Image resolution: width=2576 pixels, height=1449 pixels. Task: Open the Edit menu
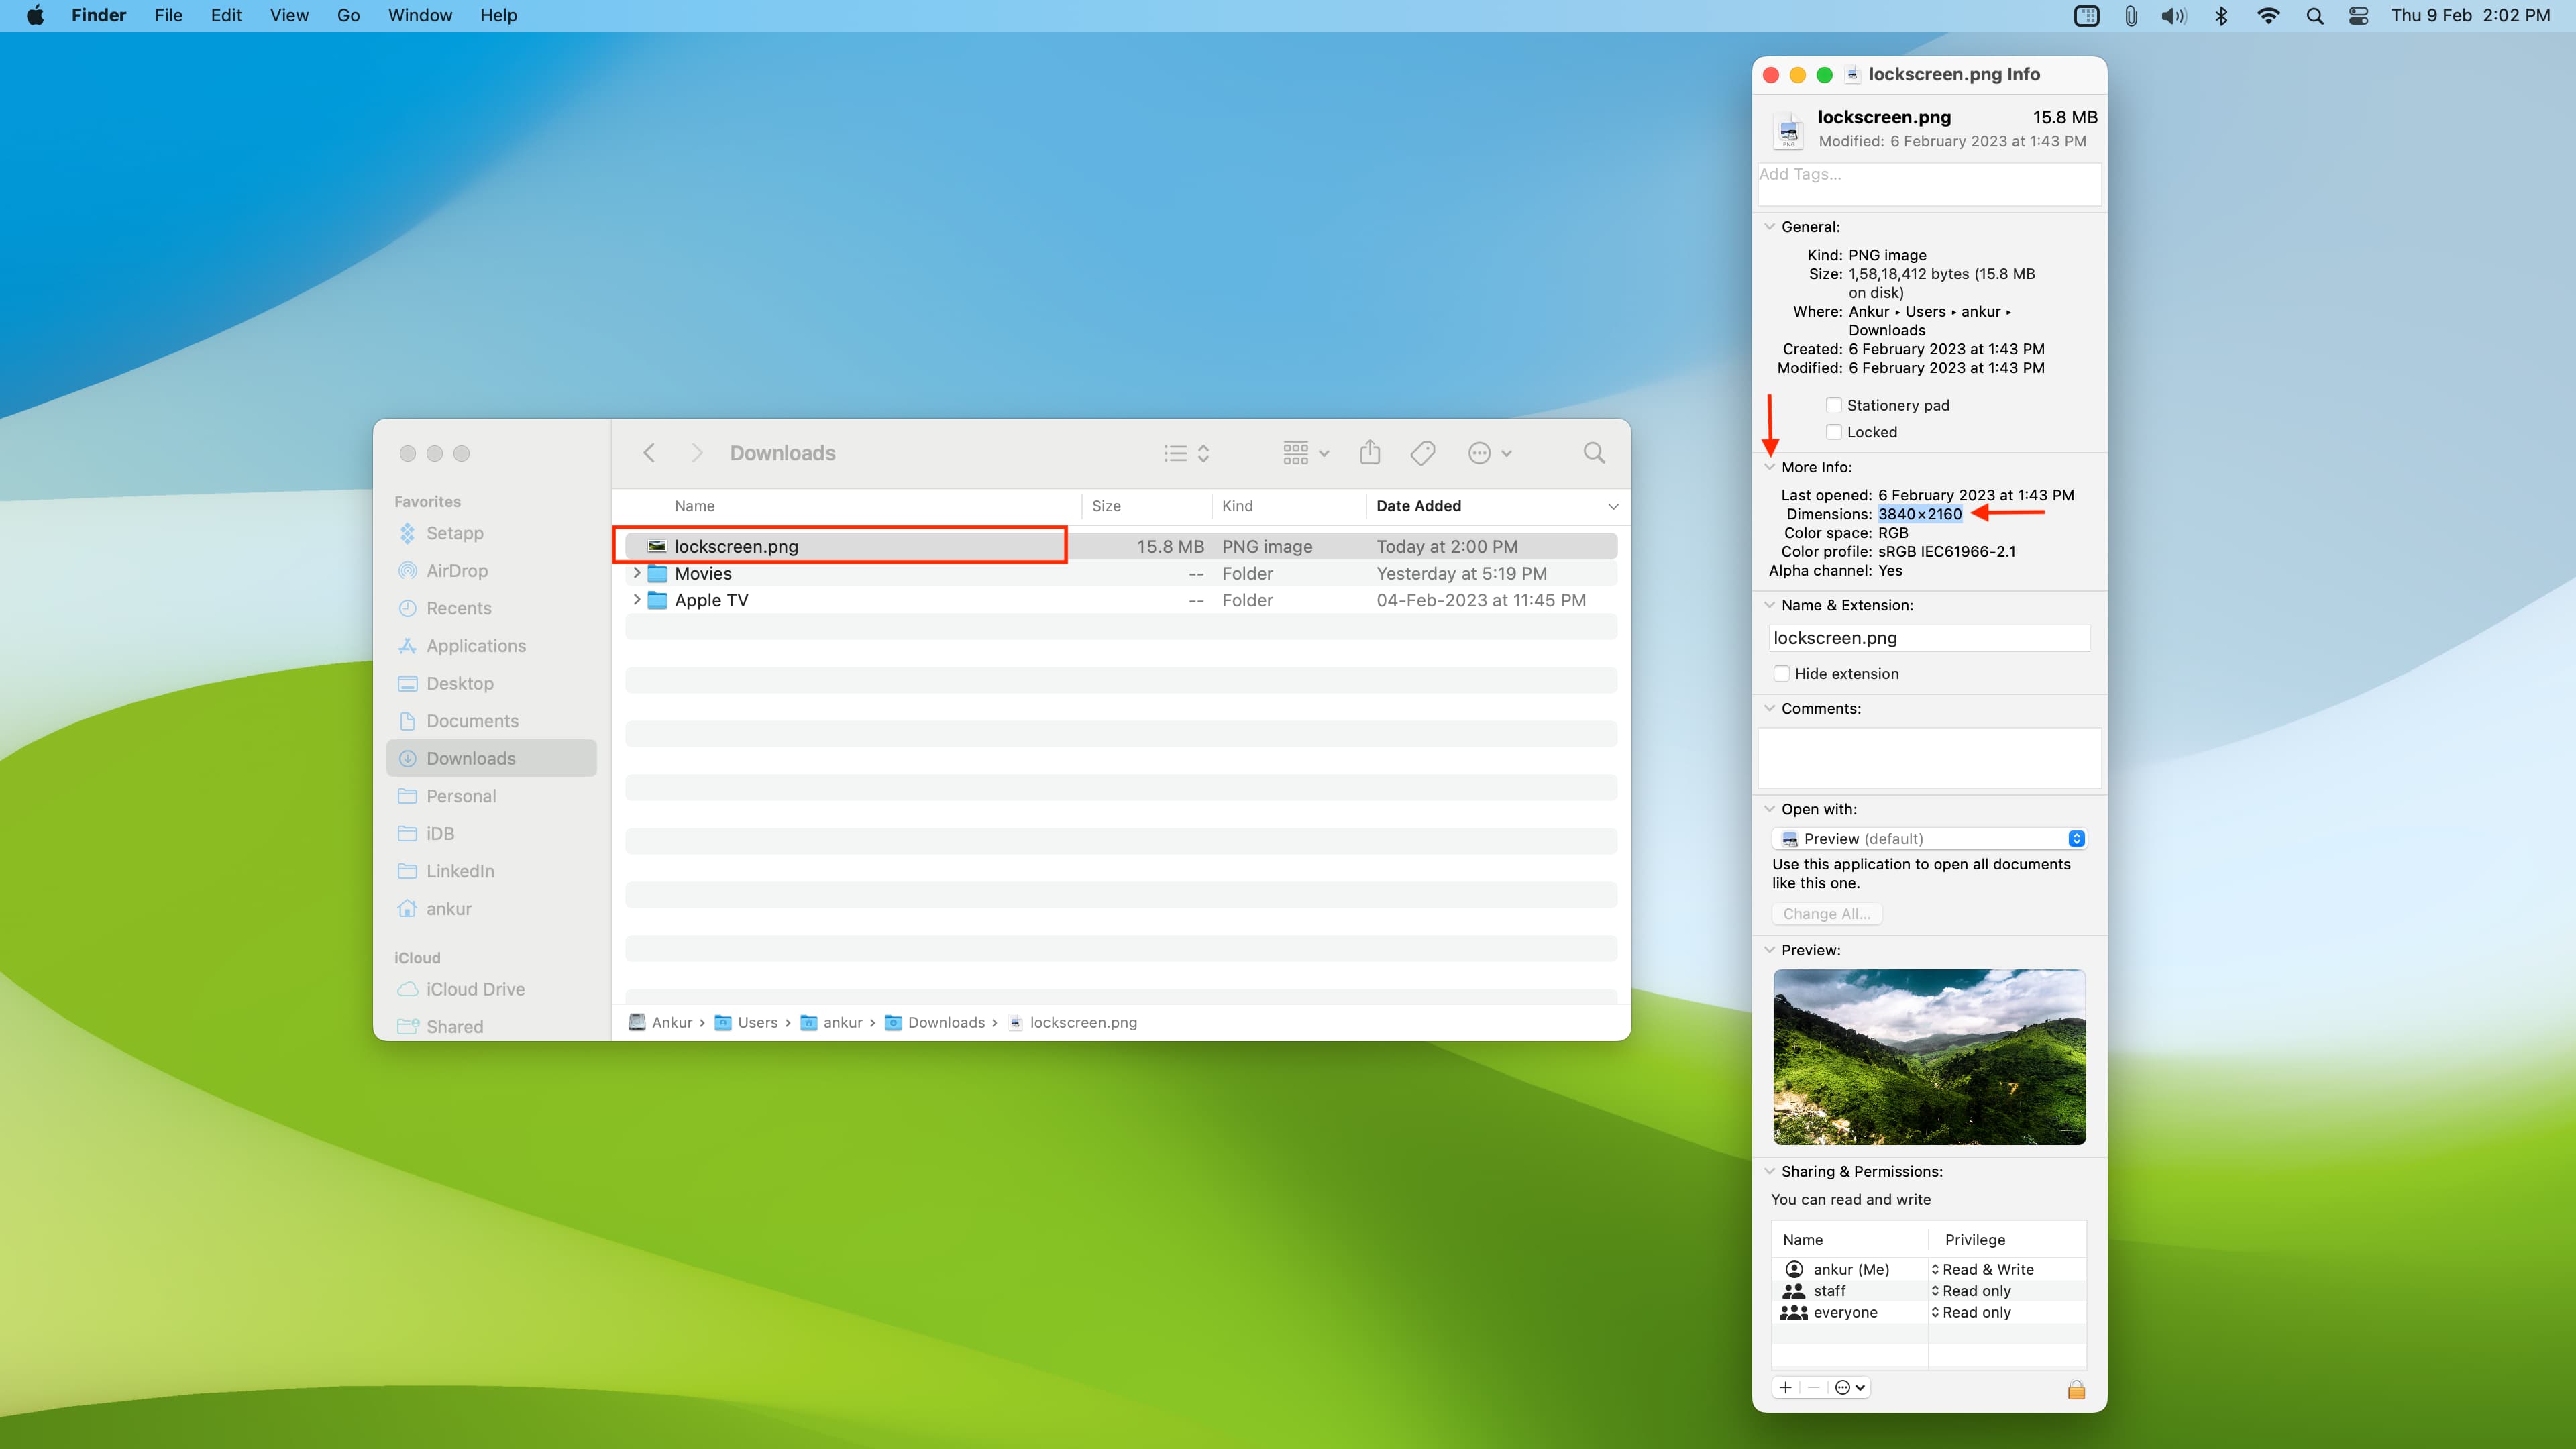[x=226, y=15]
